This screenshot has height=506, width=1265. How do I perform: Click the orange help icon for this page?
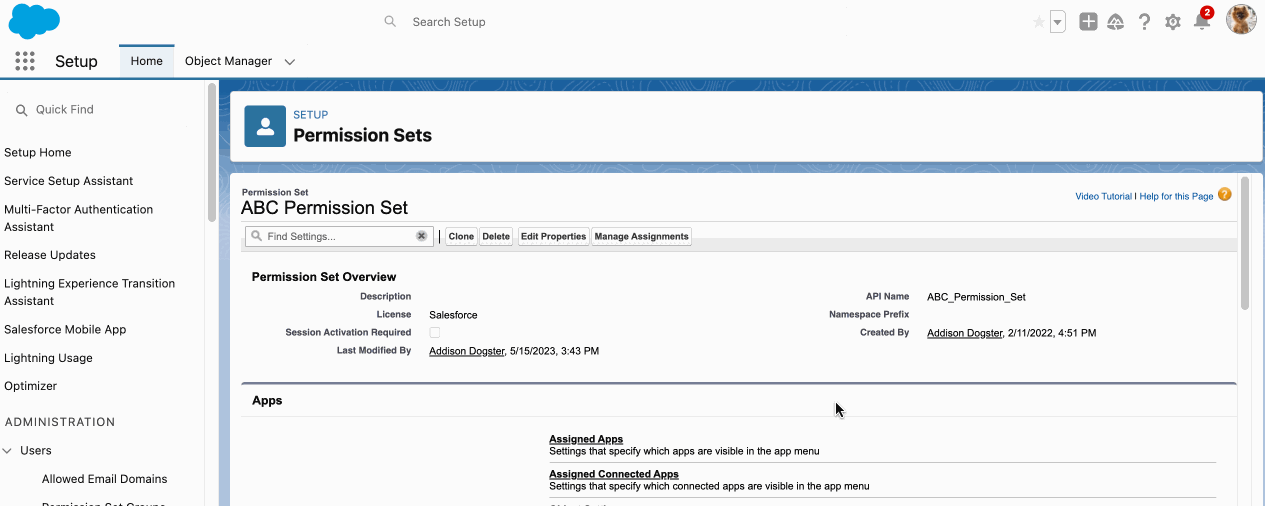pyautogui.click(x=1225, y=195)
